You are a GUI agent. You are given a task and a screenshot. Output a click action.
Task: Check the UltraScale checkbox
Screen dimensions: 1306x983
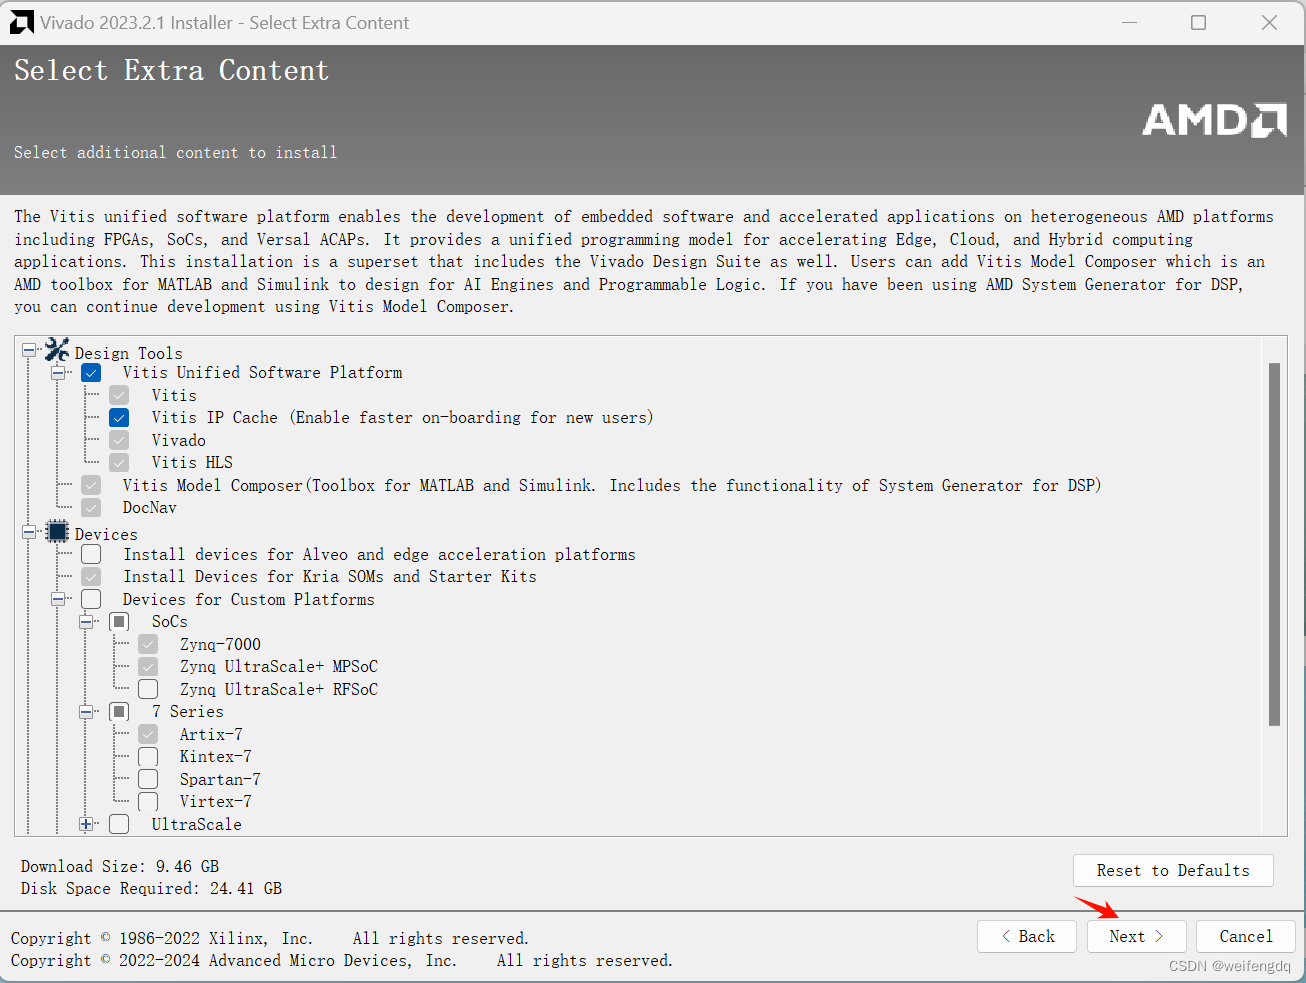pos(119,824)
